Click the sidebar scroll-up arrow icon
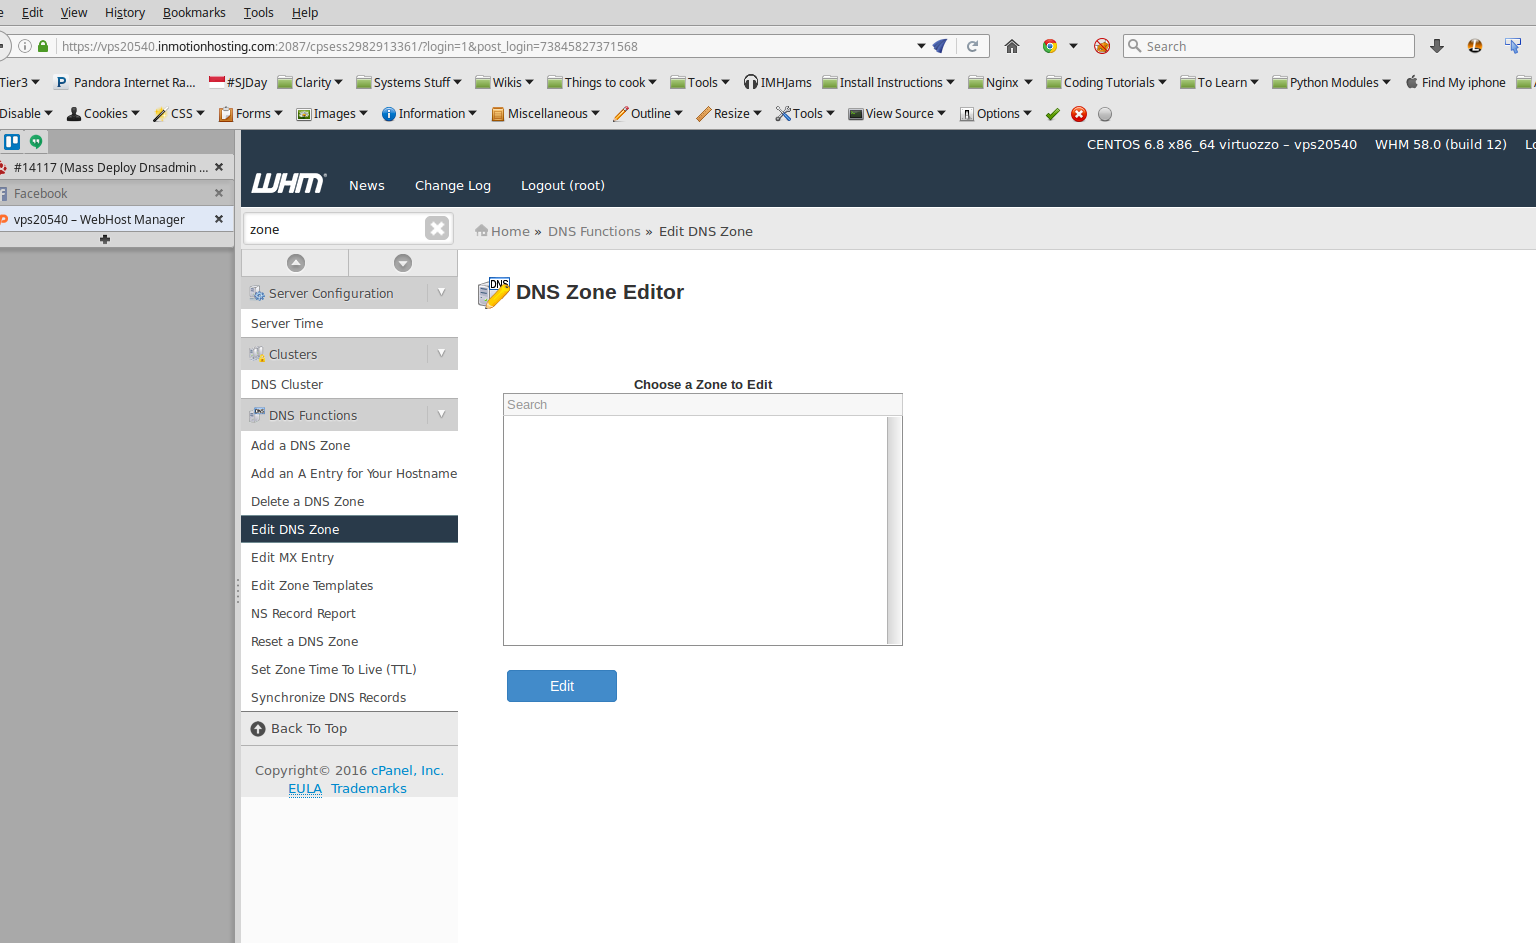This screenshot has width=1536, height=943. click(296, 263)
